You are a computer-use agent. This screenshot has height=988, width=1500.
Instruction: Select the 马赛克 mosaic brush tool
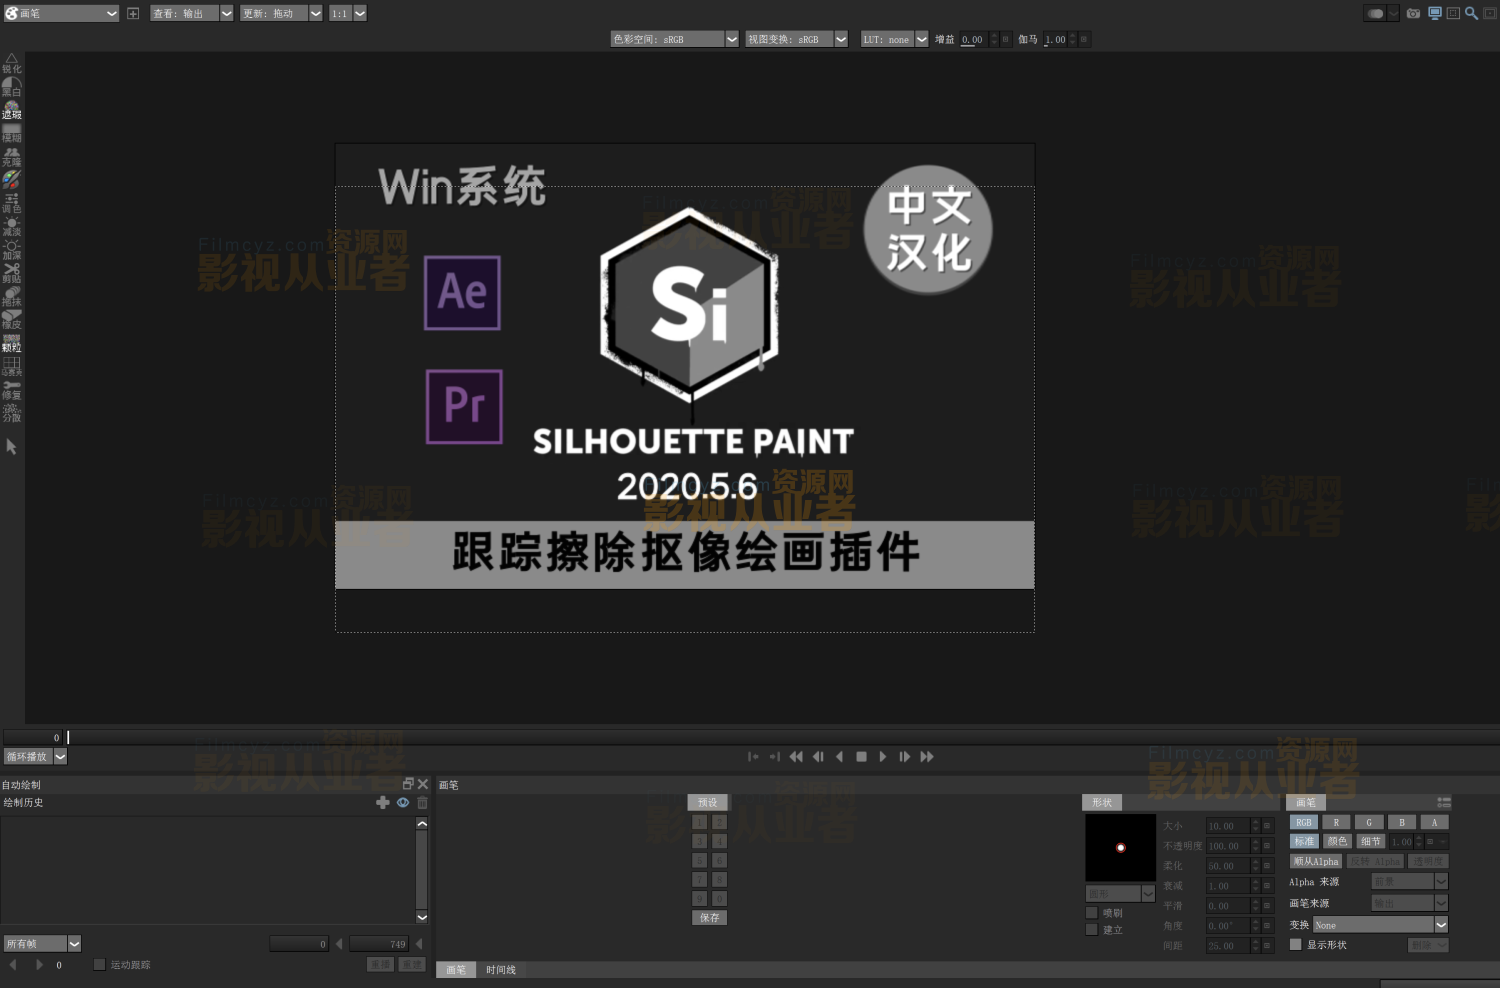click(11, 366)
